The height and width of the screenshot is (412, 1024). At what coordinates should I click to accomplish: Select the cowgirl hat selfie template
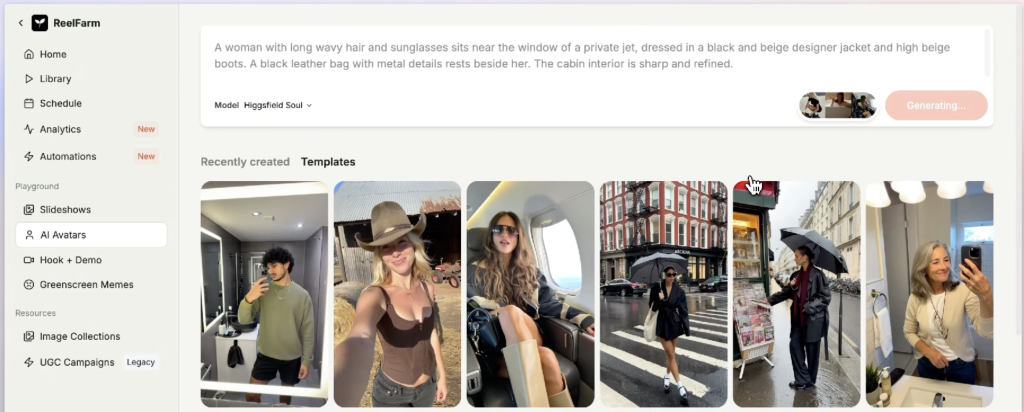point(397,294)
